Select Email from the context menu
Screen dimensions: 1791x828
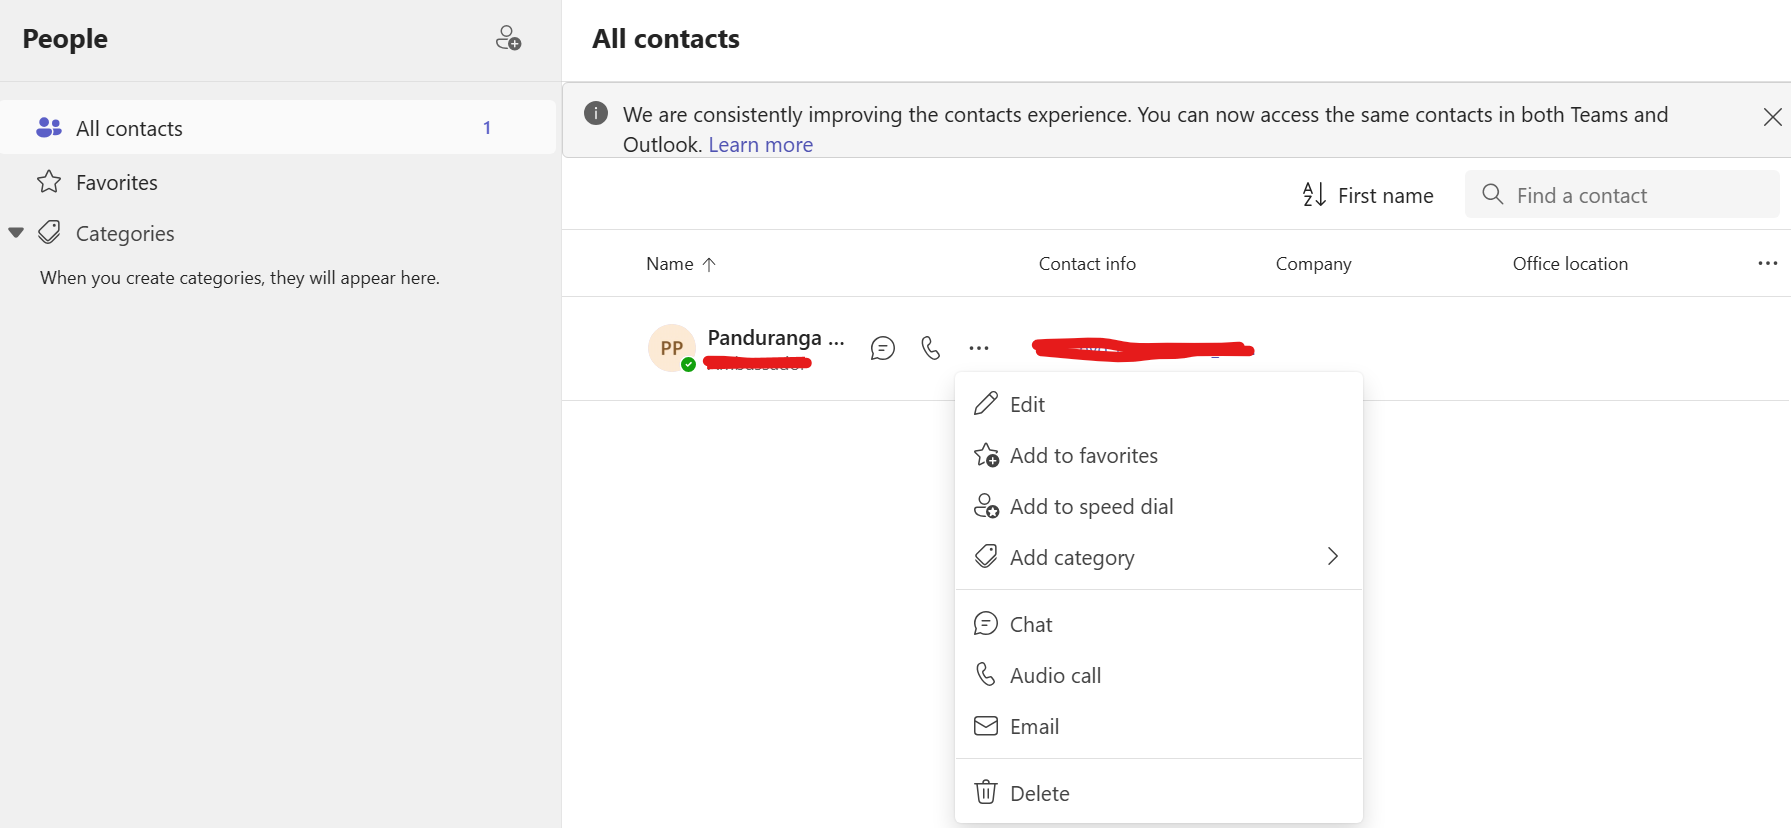[1034, 727]
